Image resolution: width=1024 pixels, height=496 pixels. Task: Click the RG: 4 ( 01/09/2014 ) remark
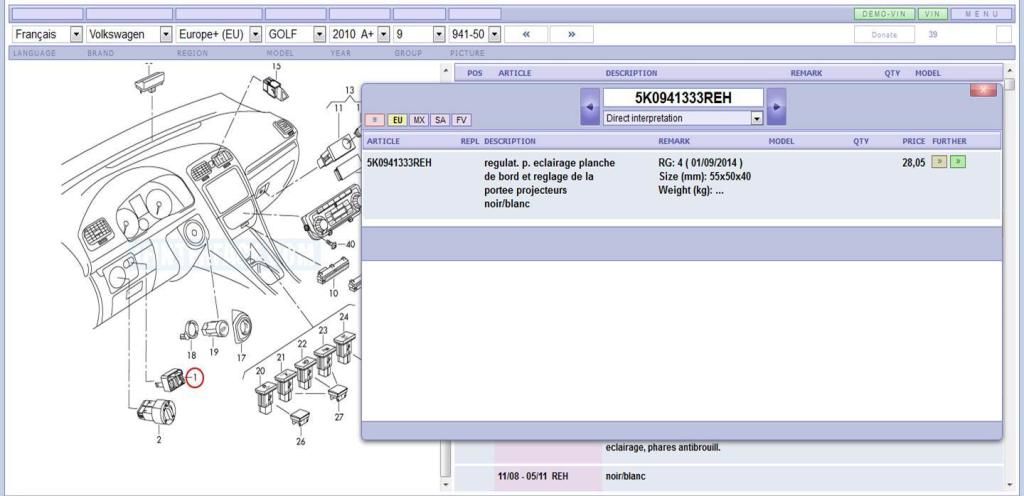(x=700, y=163)
